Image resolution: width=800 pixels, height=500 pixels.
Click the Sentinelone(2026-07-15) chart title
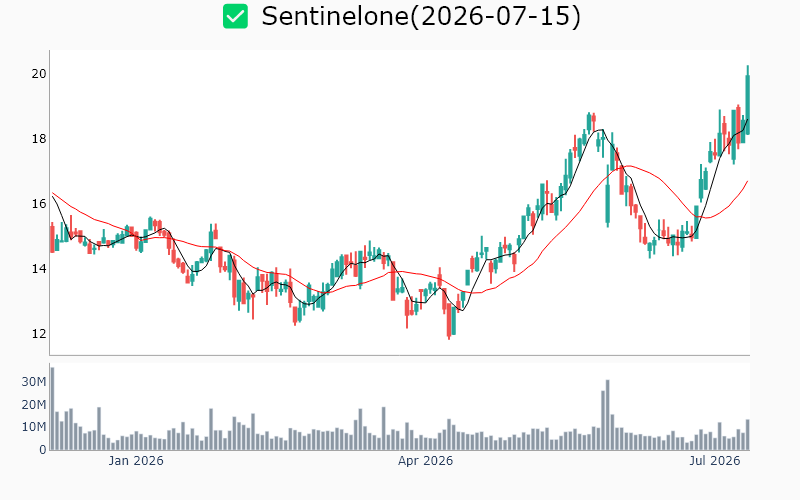click(421, 16)
